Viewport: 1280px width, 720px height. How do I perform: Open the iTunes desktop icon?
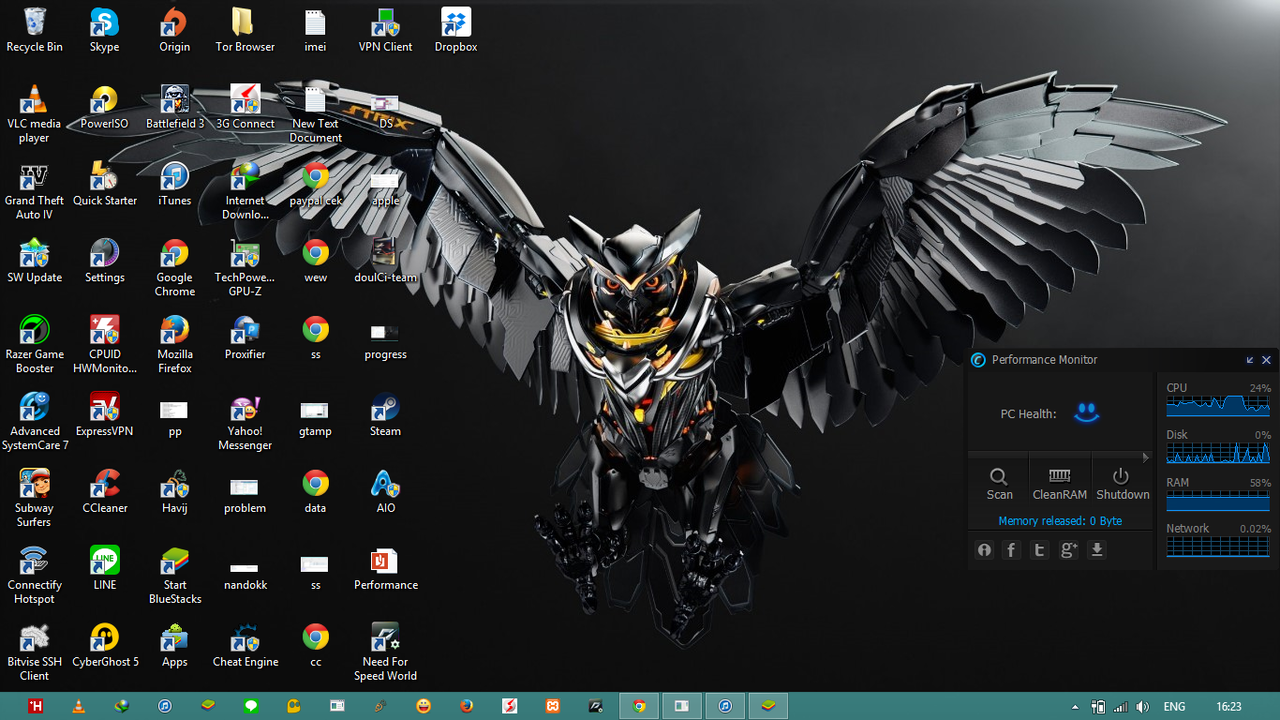(x=174, y=184)
